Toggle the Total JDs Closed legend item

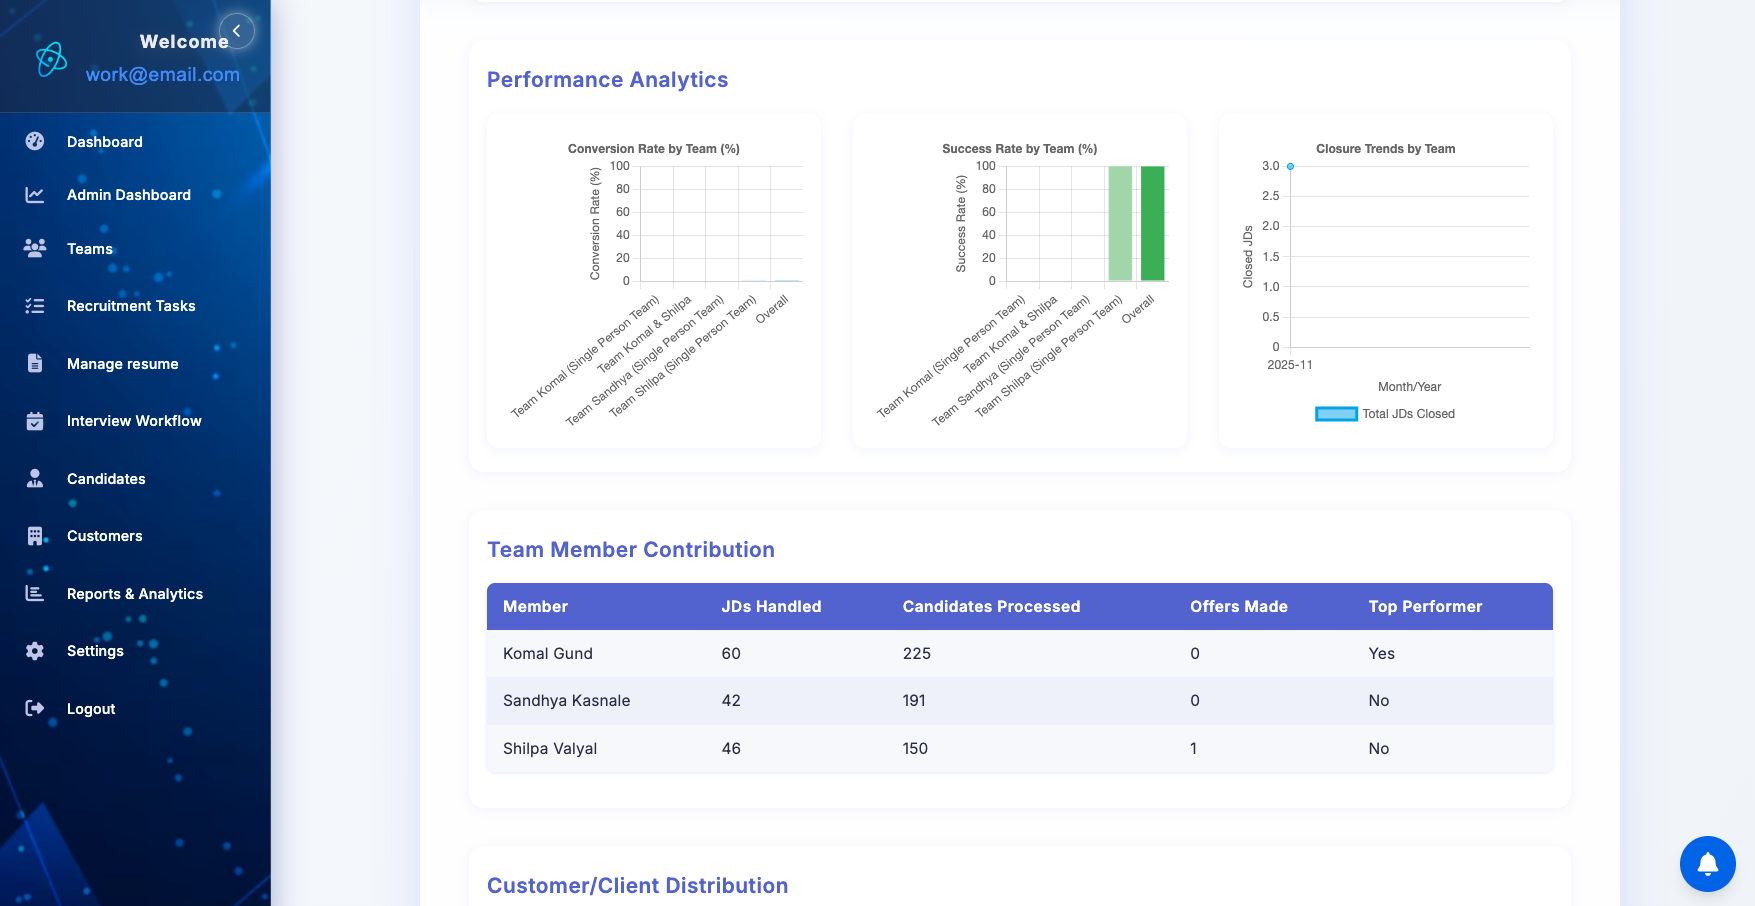coord(1385,414)
